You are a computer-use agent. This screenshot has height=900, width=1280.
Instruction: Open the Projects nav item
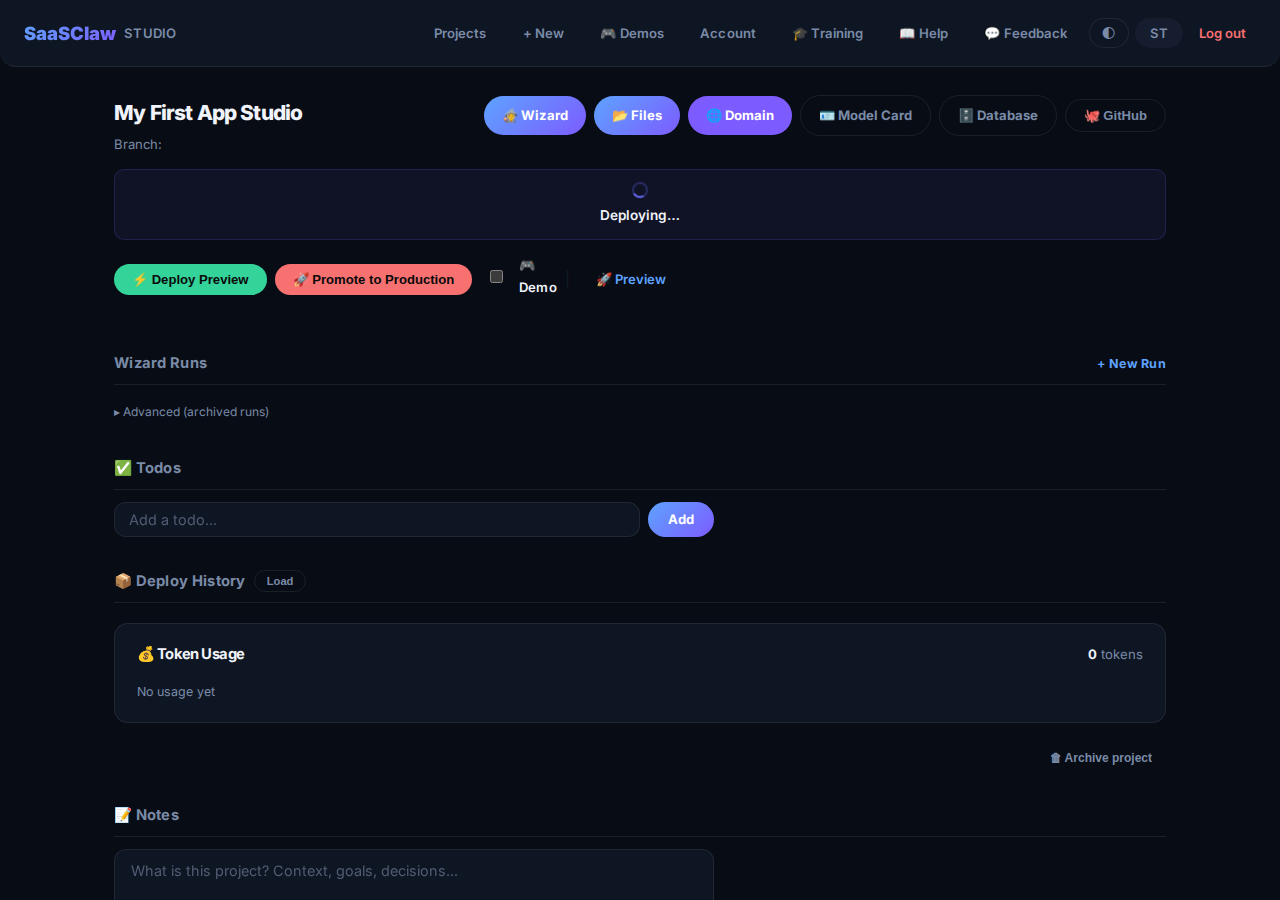tap(460, 33)
